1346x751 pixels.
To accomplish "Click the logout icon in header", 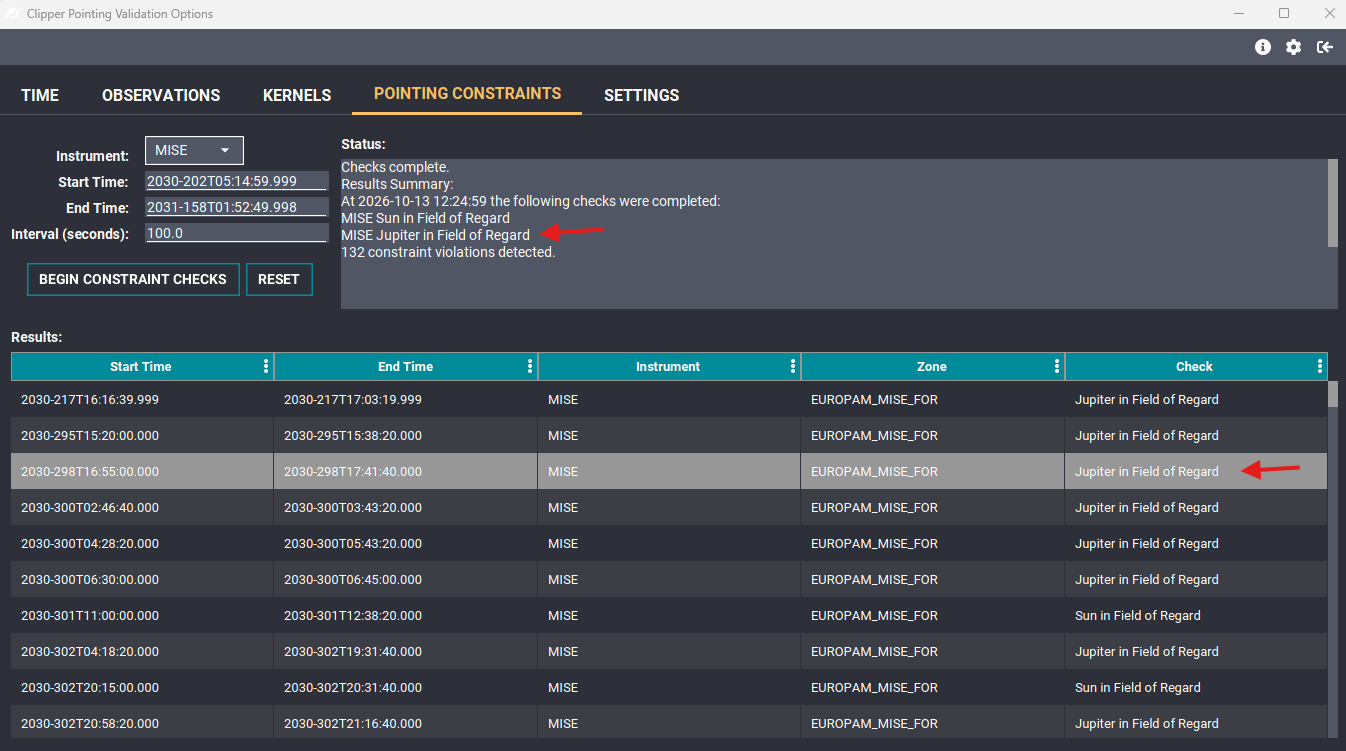I will pyautogui.click(x=1325, y=47).
